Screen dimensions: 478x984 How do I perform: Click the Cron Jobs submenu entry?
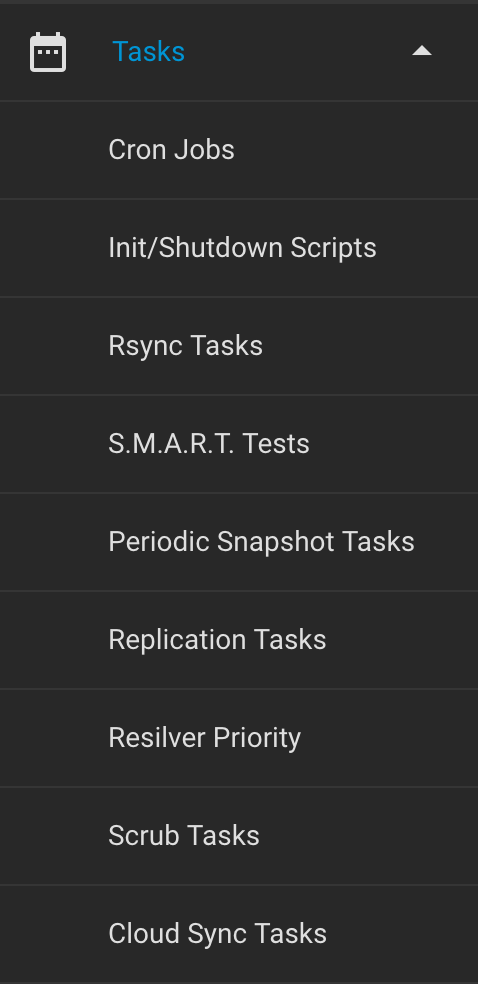click(x=239, y=150)
